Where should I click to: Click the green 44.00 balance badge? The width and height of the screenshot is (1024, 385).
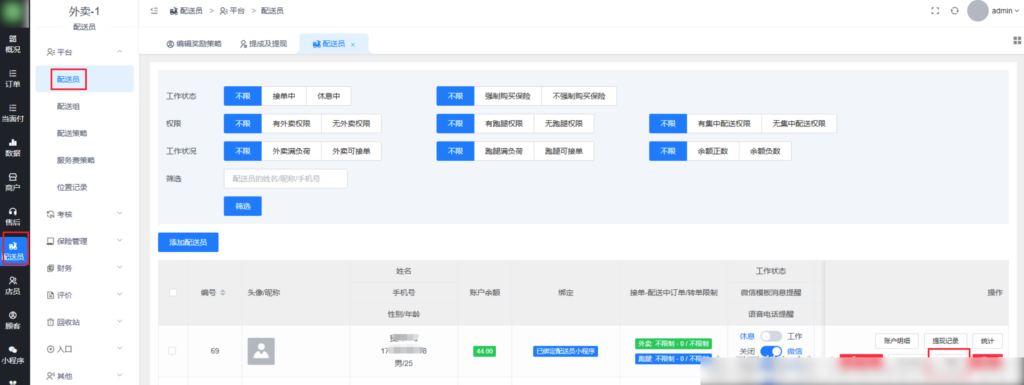click(x=485, y=351)
